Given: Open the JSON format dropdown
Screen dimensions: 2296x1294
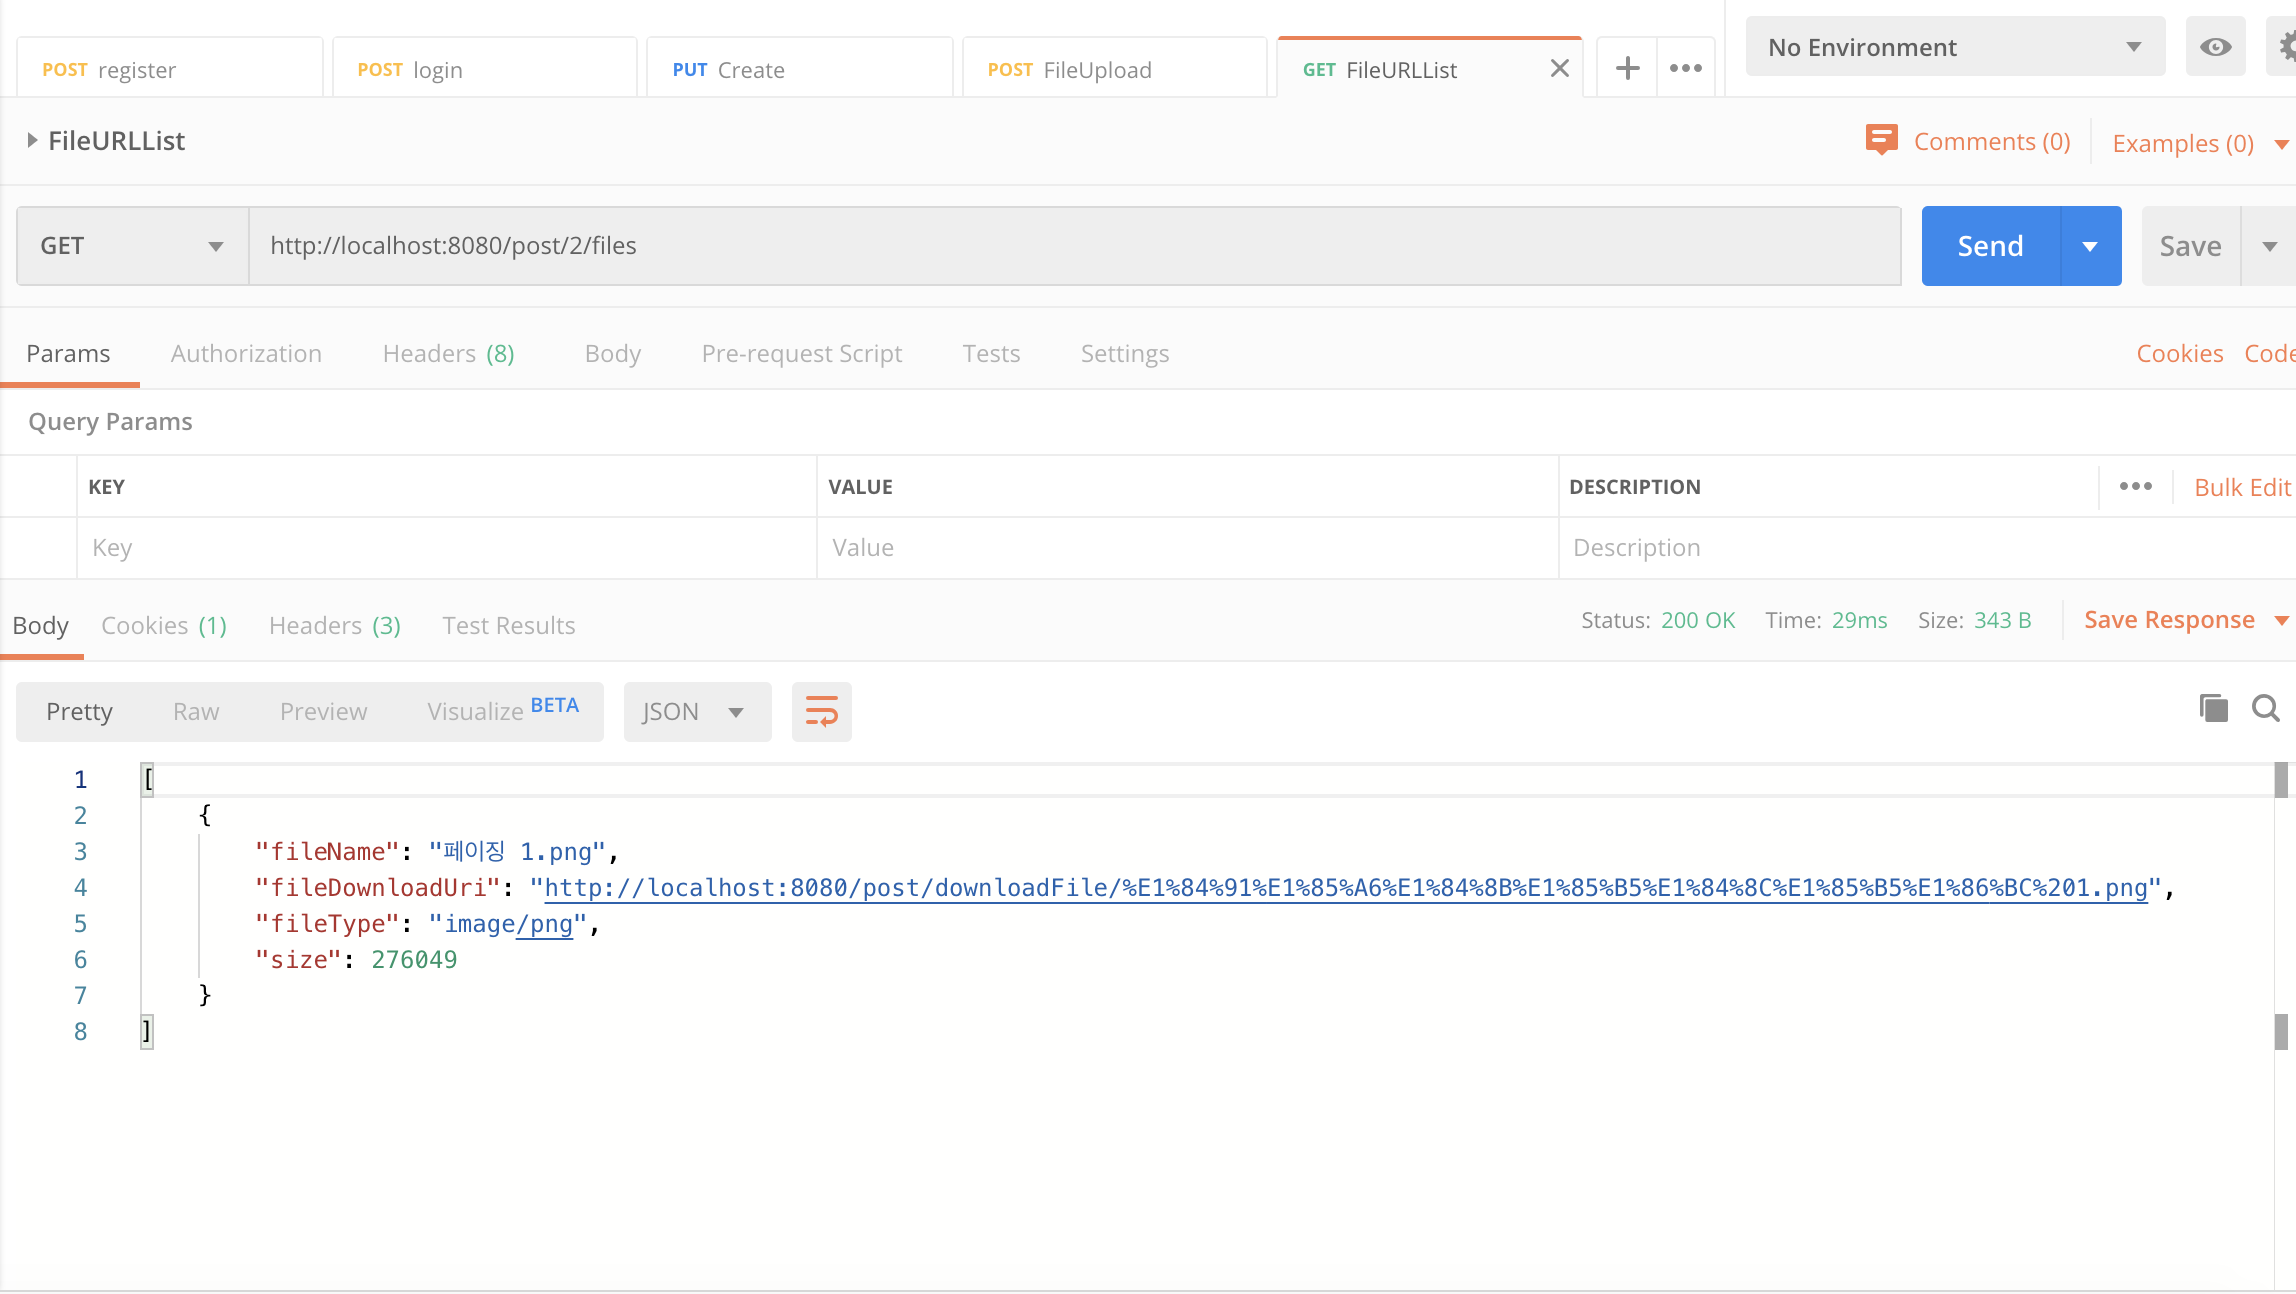Looking at the screenshot, I should point(696,712).
